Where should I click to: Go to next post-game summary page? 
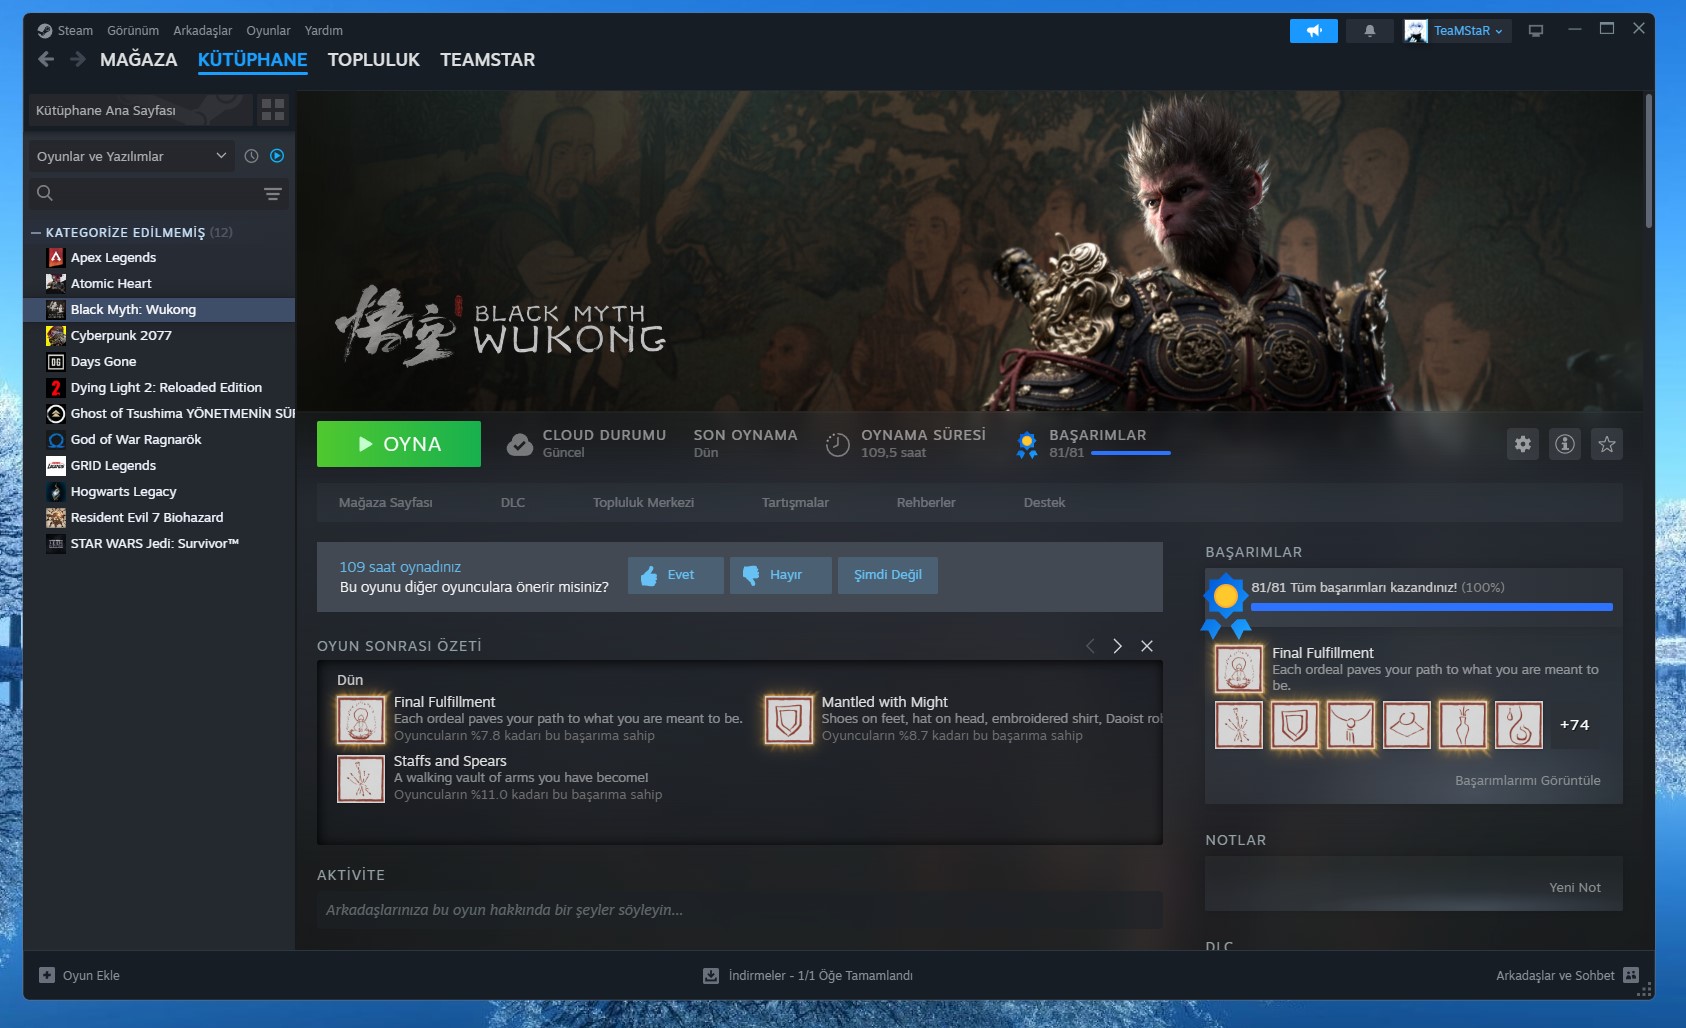click(x=1117, y=646)
